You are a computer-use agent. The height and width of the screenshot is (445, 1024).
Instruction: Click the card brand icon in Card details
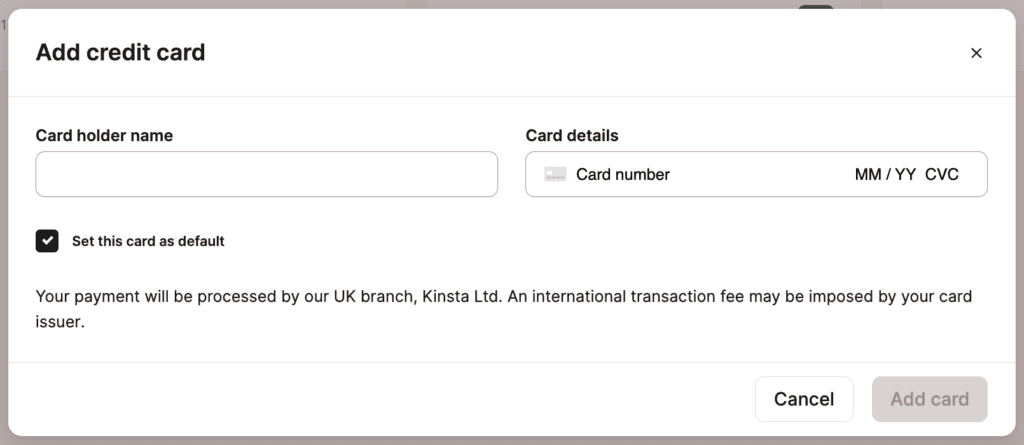coord(555,174)
